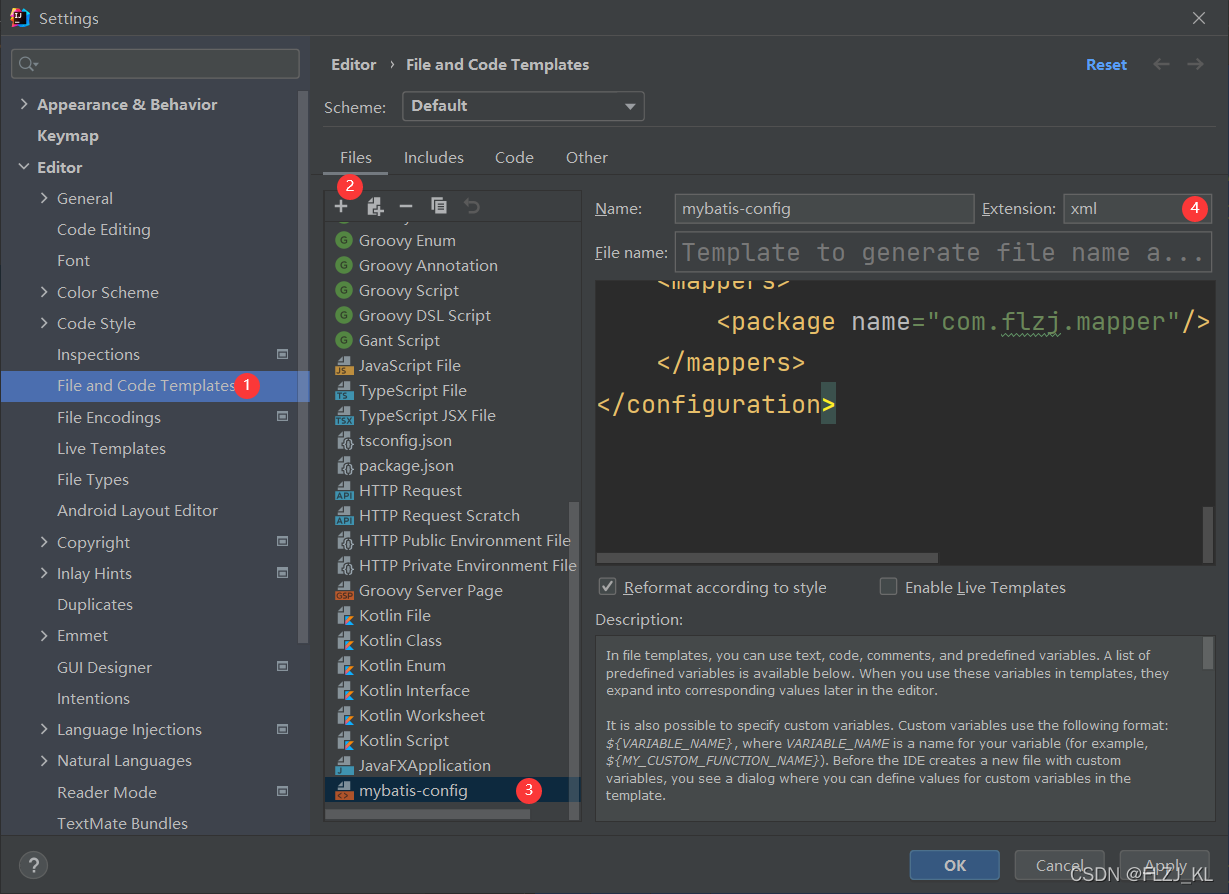
Task: Select Keymap in settings tree
Action: point(68,135)
